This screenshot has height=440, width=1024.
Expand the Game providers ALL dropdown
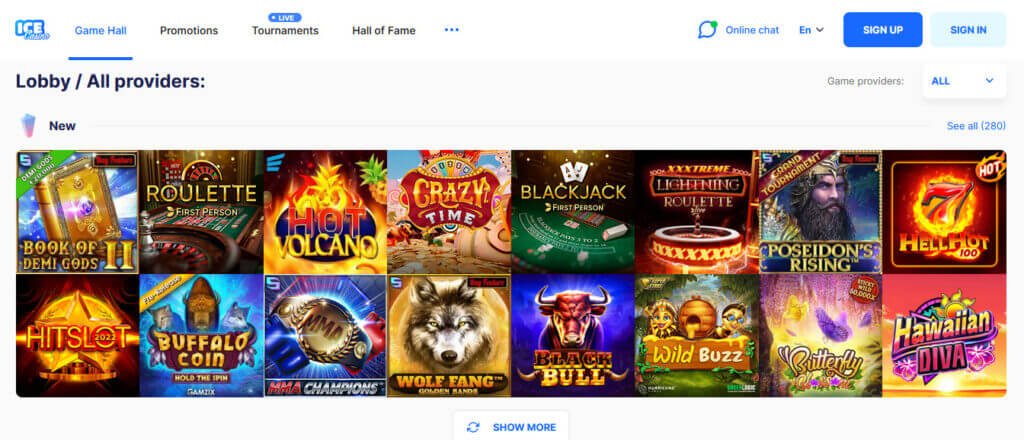(x=964, y=81)
